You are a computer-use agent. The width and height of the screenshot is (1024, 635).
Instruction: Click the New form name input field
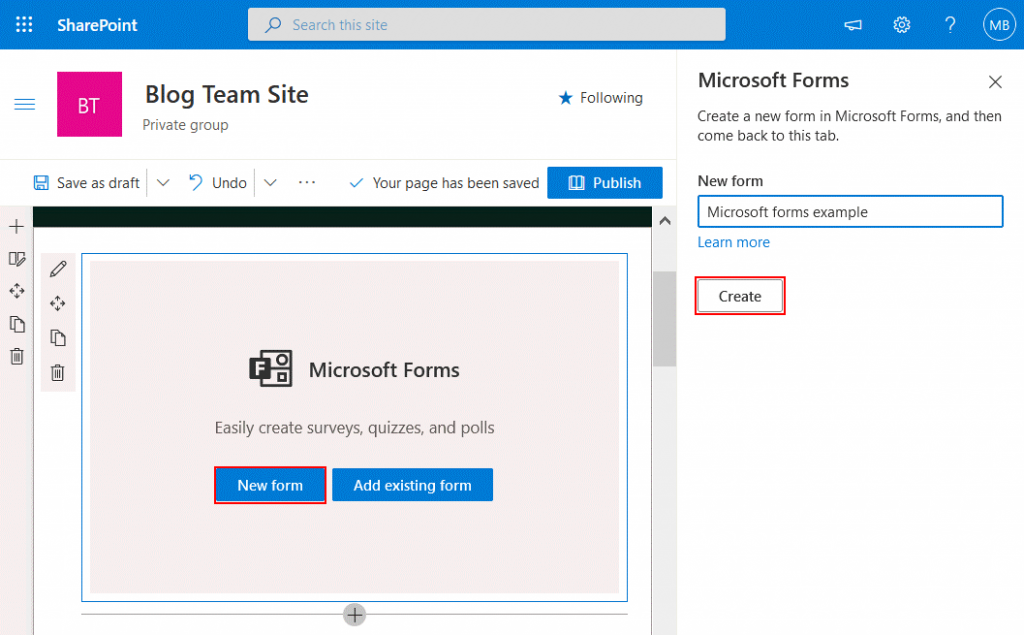pos(849,211)
